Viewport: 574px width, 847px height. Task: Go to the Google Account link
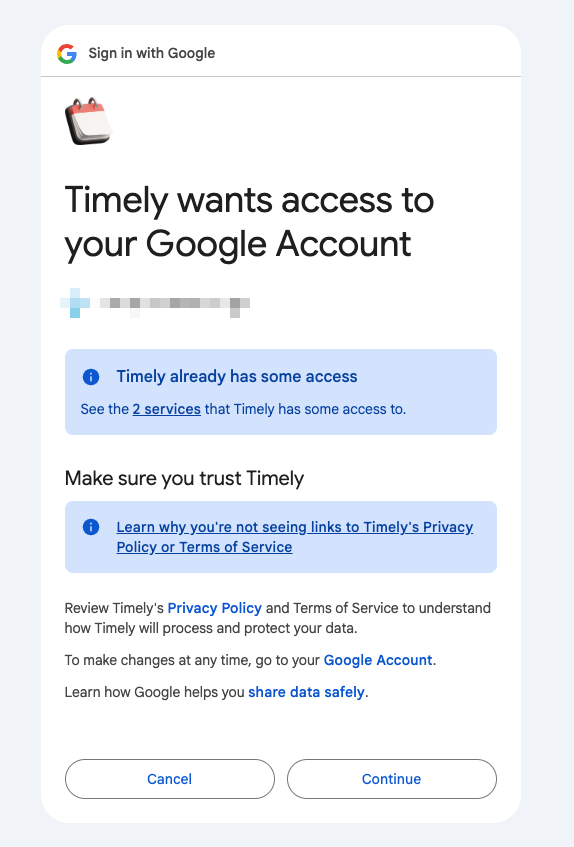tap(378, 660)
